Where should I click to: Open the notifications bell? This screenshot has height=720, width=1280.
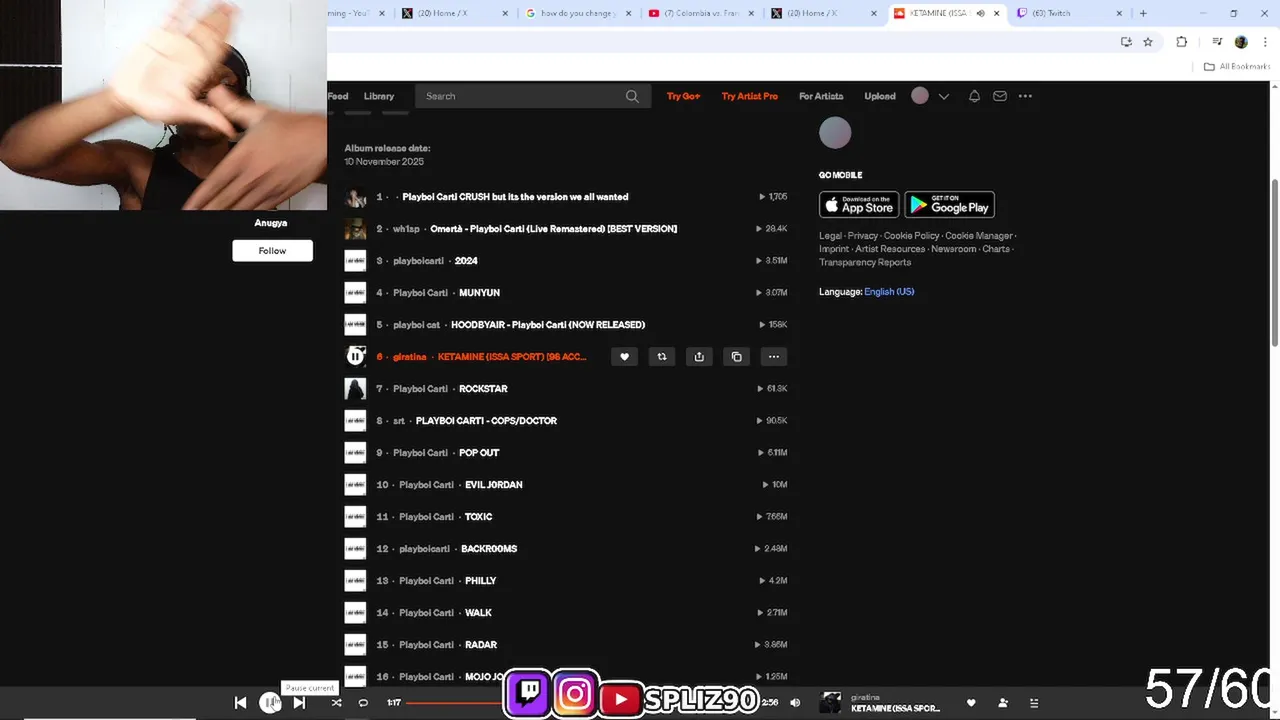pyautogui.click(x=974, y=96)
